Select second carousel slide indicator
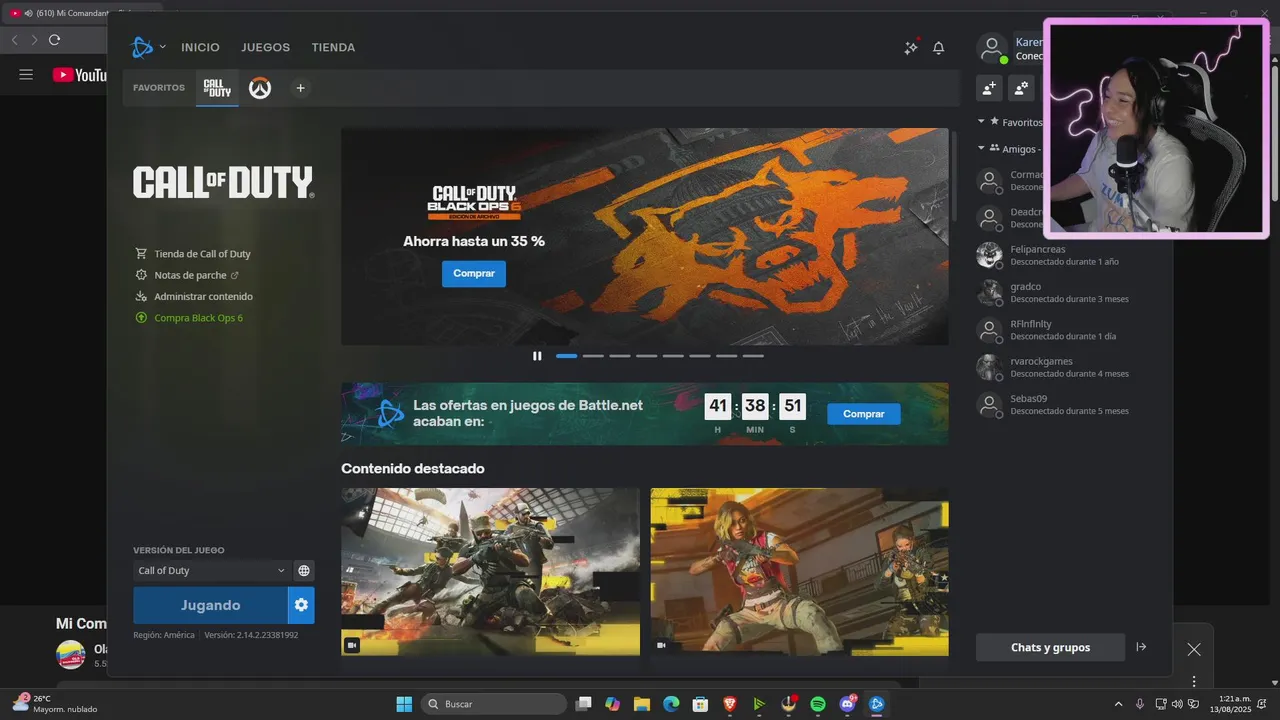This screenshot has width=1280, height=720. (x=593, y=356)
